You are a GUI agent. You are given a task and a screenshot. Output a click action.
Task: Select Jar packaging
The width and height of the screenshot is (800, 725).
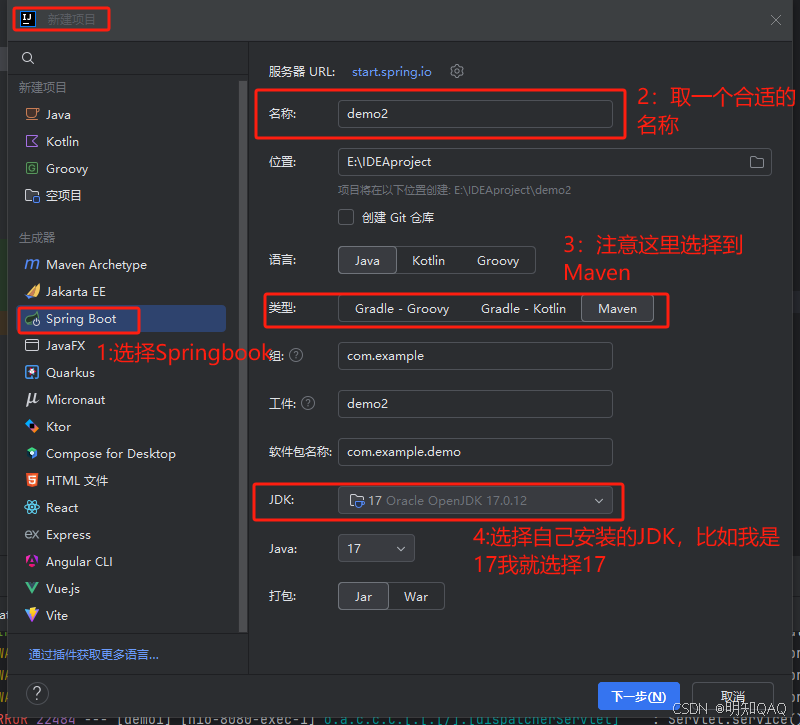click(363, 596)
